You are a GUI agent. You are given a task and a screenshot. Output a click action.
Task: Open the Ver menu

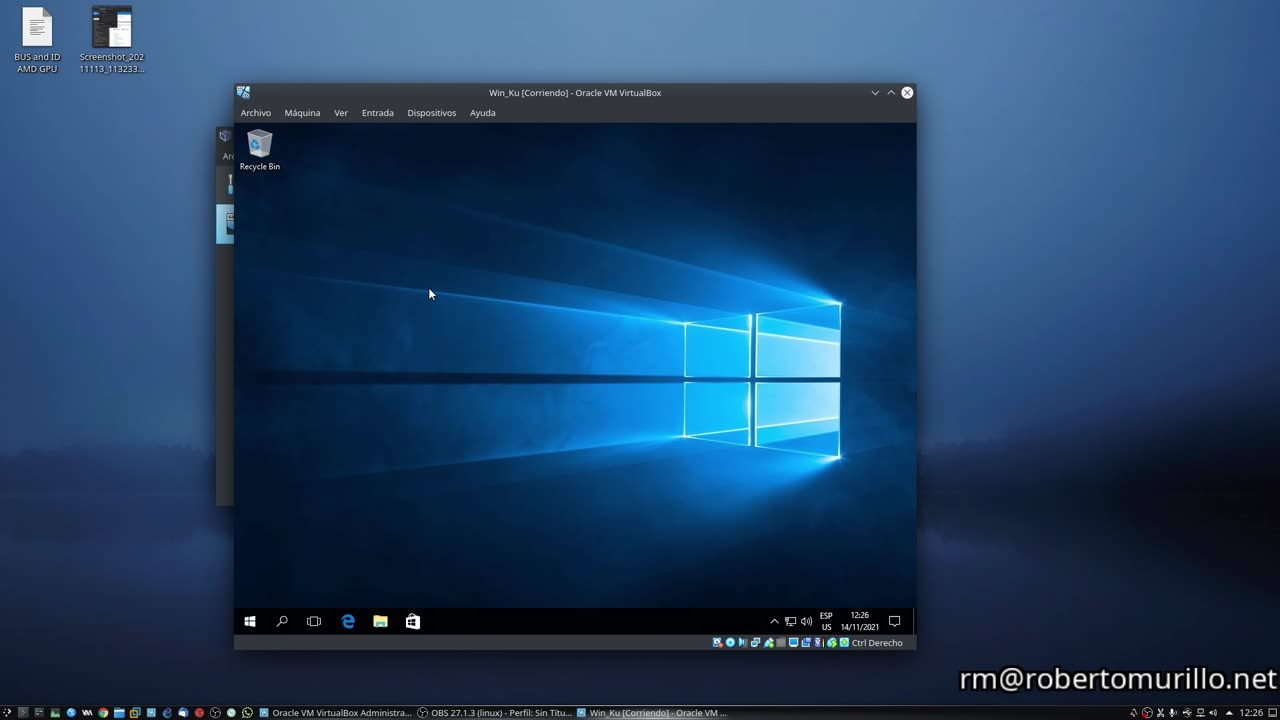(341, 113)
